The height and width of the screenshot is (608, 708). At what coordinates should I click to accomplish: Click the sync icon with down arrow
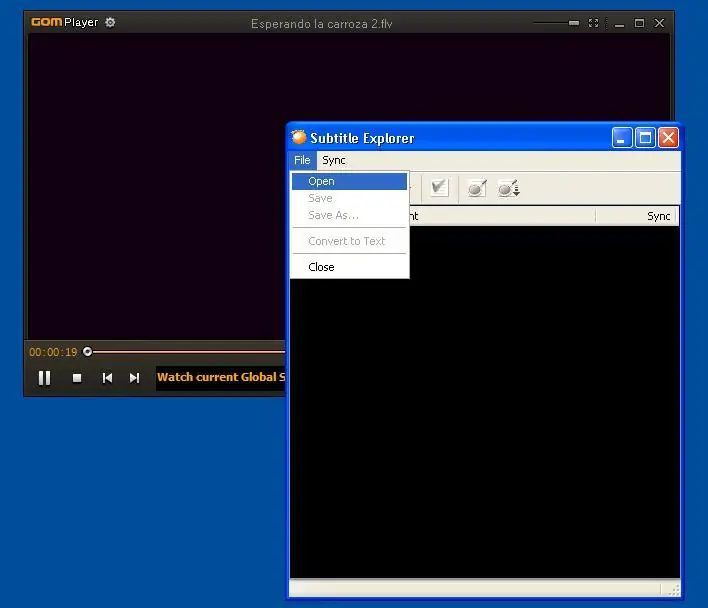(508, 188)
